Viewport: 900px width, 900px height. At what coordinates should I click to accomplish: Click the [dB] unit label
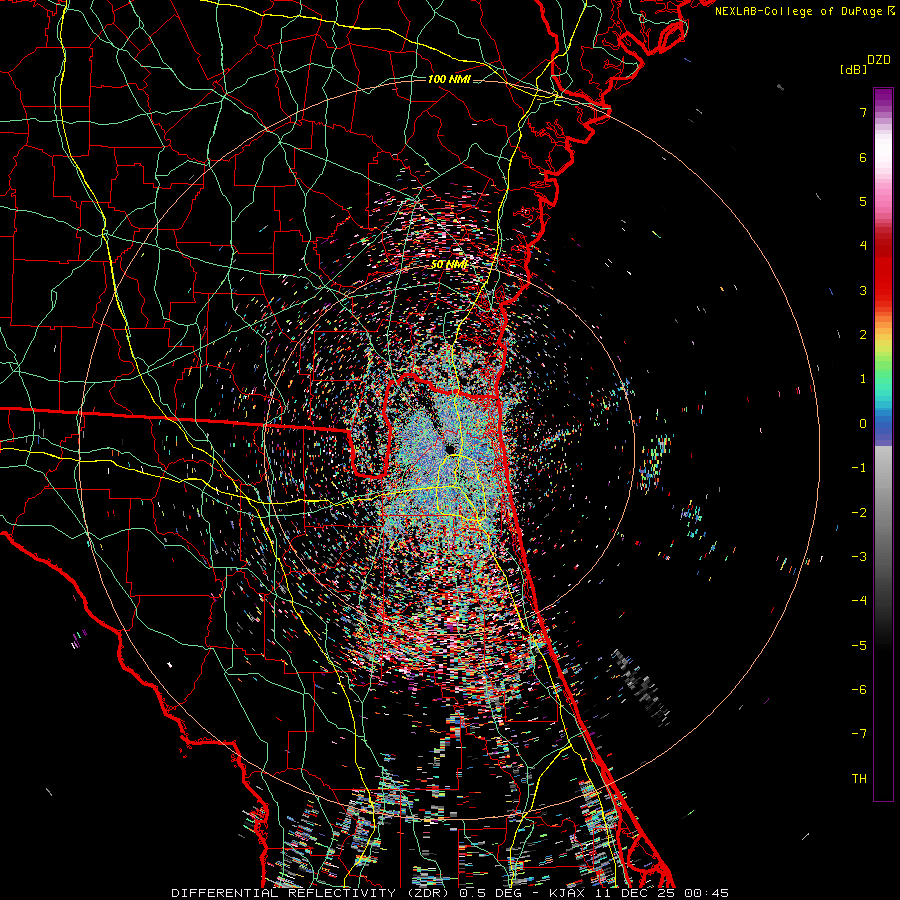(853, 69)
